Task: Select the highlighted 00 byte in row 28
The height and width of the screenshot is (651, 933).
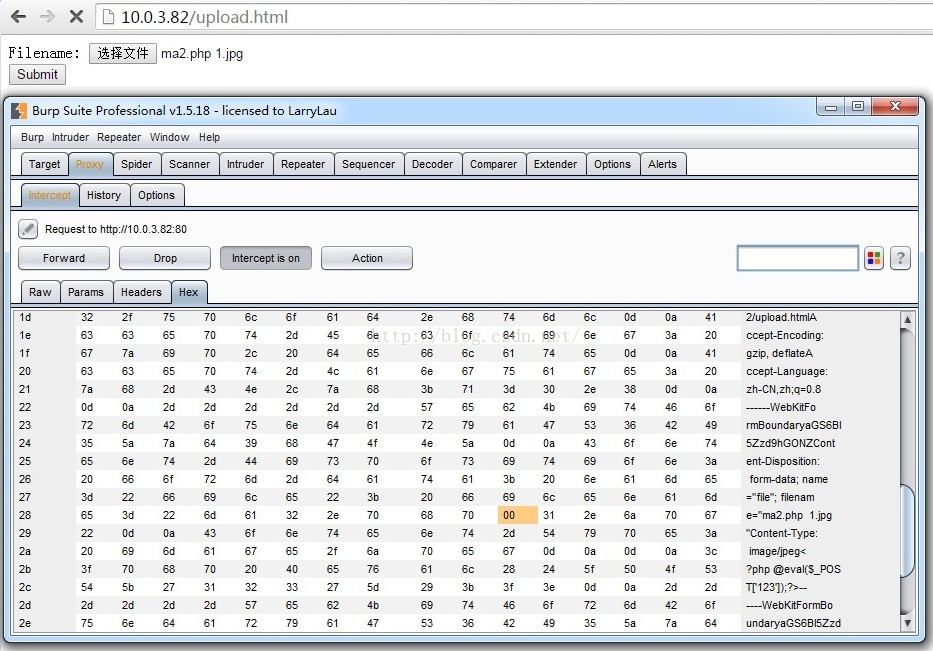Action: point(518,515)
